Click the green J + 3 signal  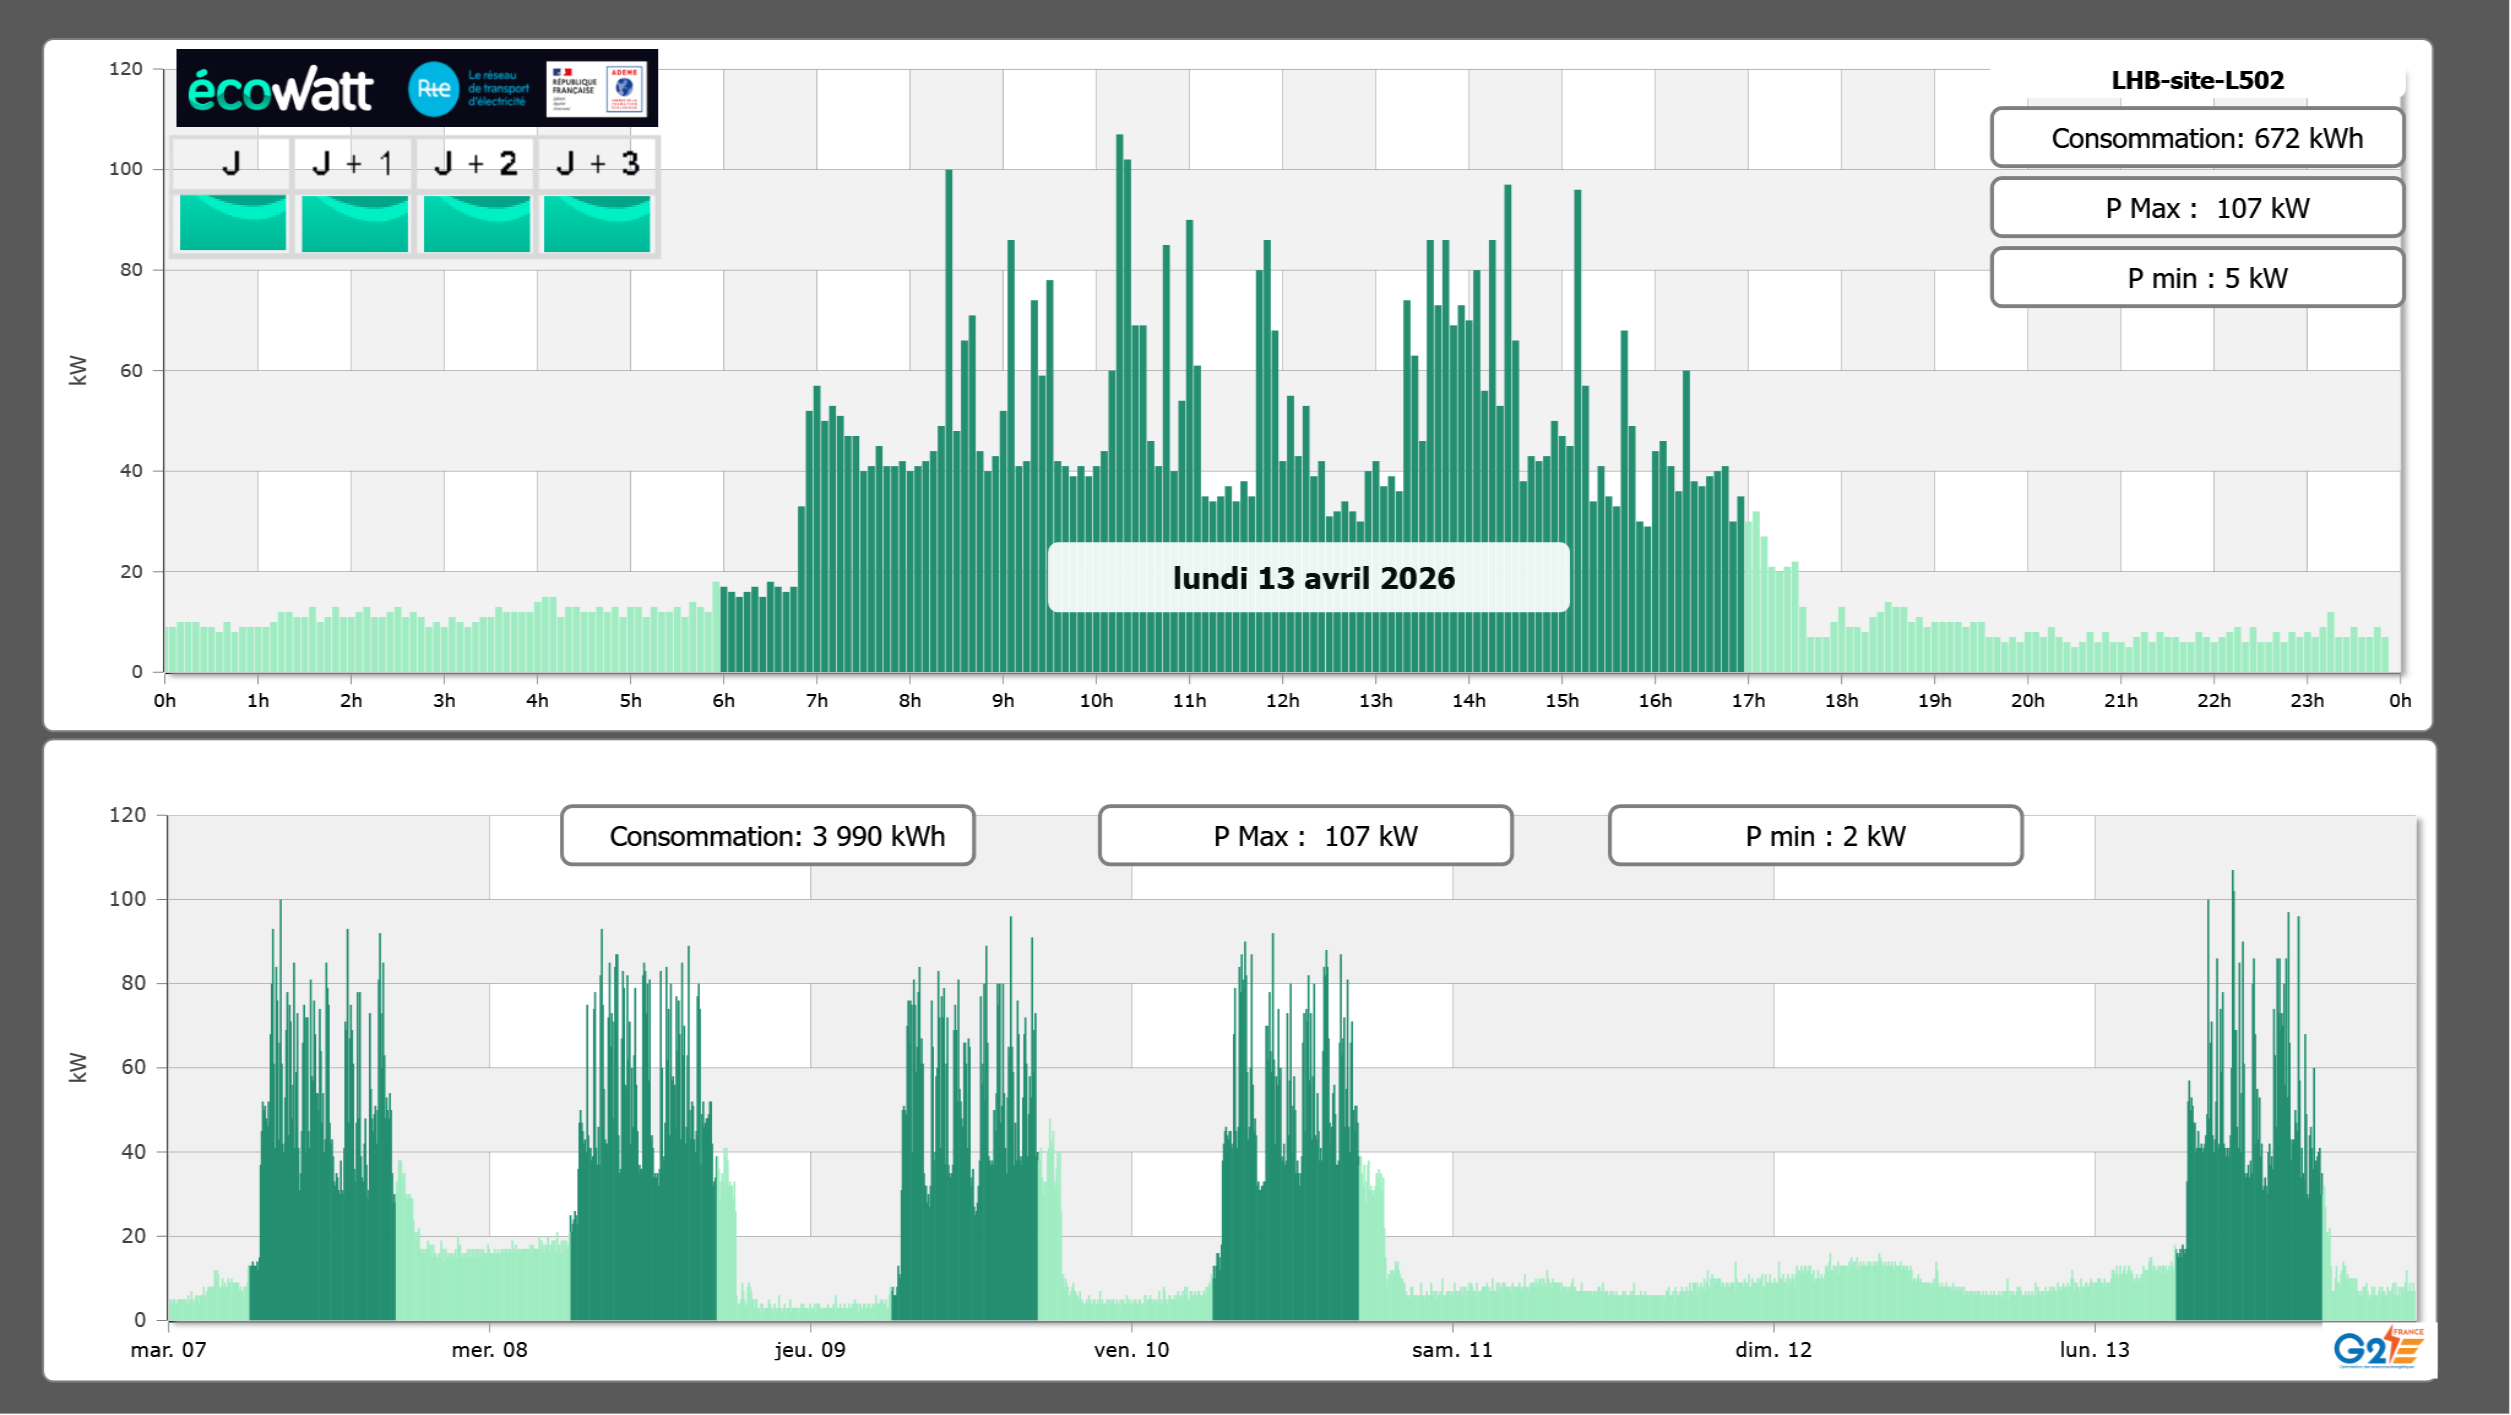[x=597, y=223]
